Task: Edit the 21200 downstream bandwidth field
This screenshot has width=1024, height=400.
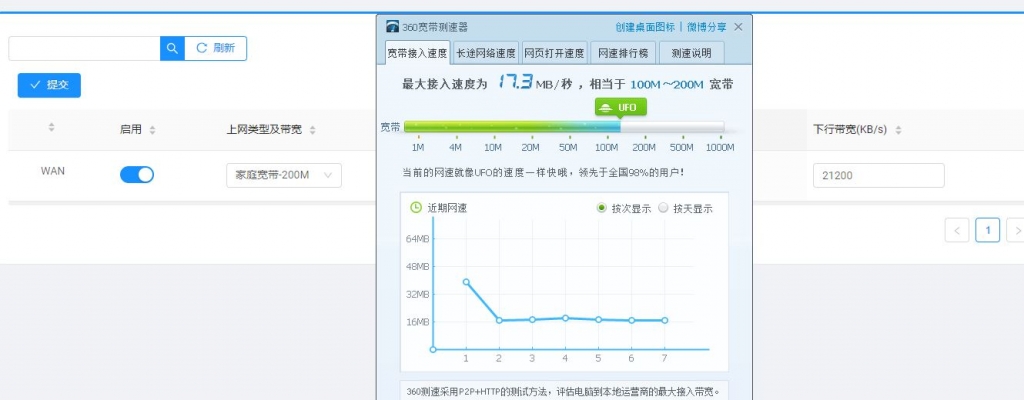Action: pyautogui.click(x=878, y=175)
